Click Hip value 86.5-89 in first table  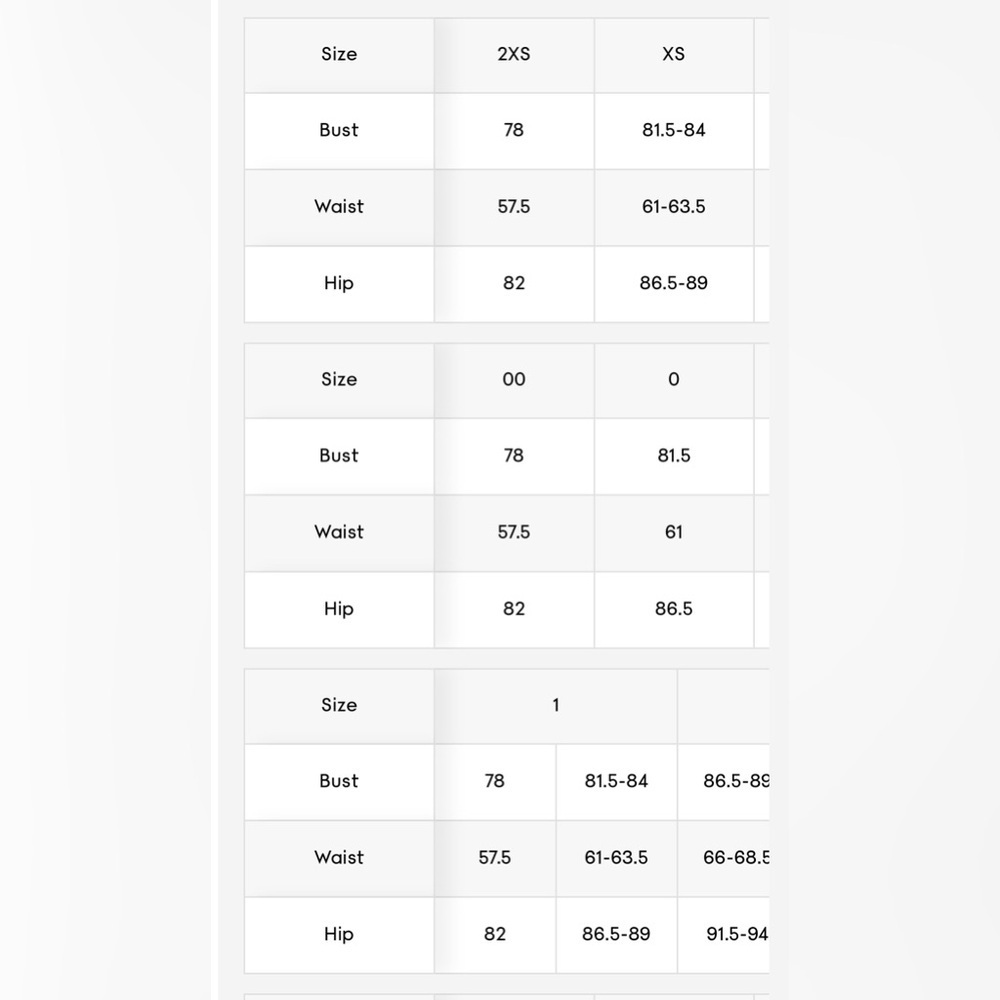click(x=674, y=284)
